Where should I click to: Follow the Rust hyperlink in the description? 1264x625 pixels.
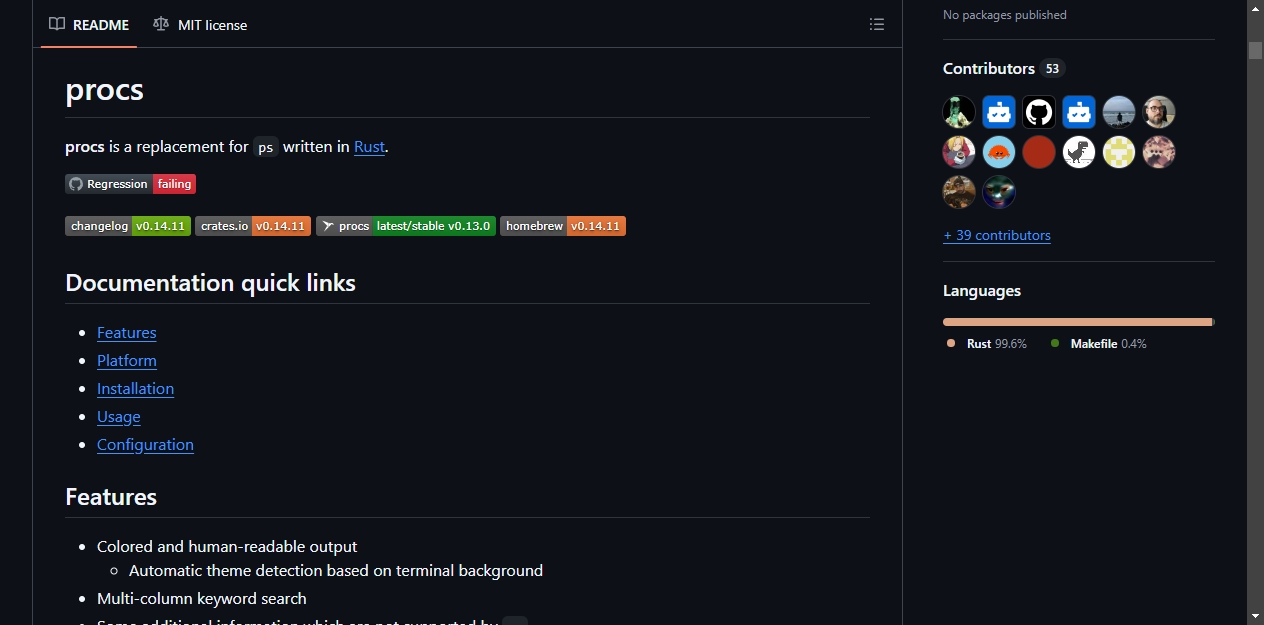pos(369,146)
